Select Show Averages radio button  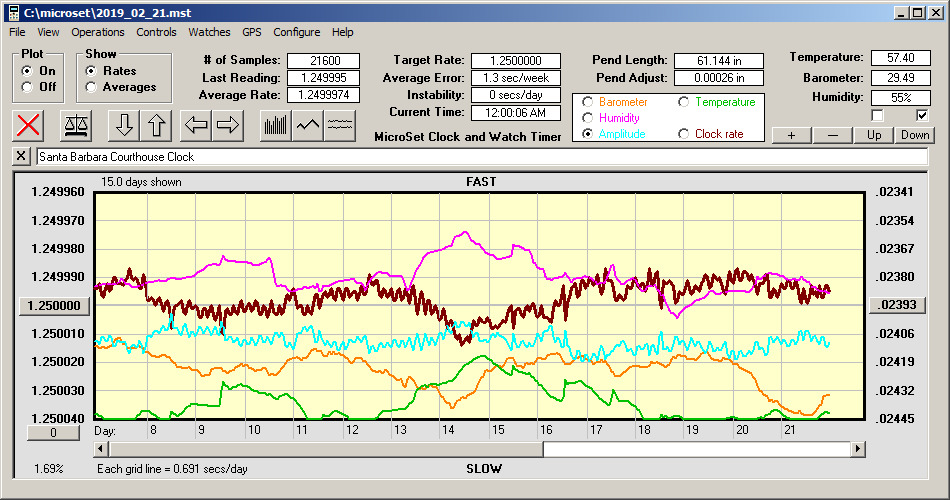(x=91, y=87)
